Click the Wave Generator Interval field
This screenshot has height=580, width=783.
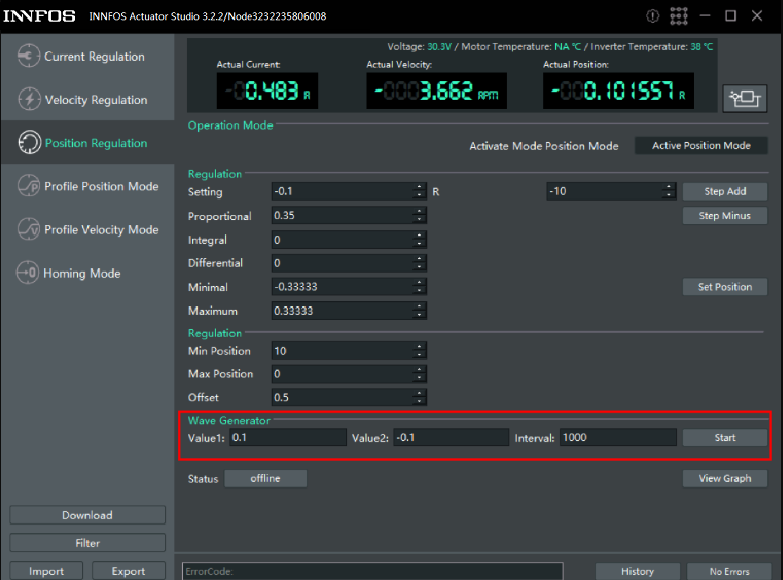pos(617,437)
